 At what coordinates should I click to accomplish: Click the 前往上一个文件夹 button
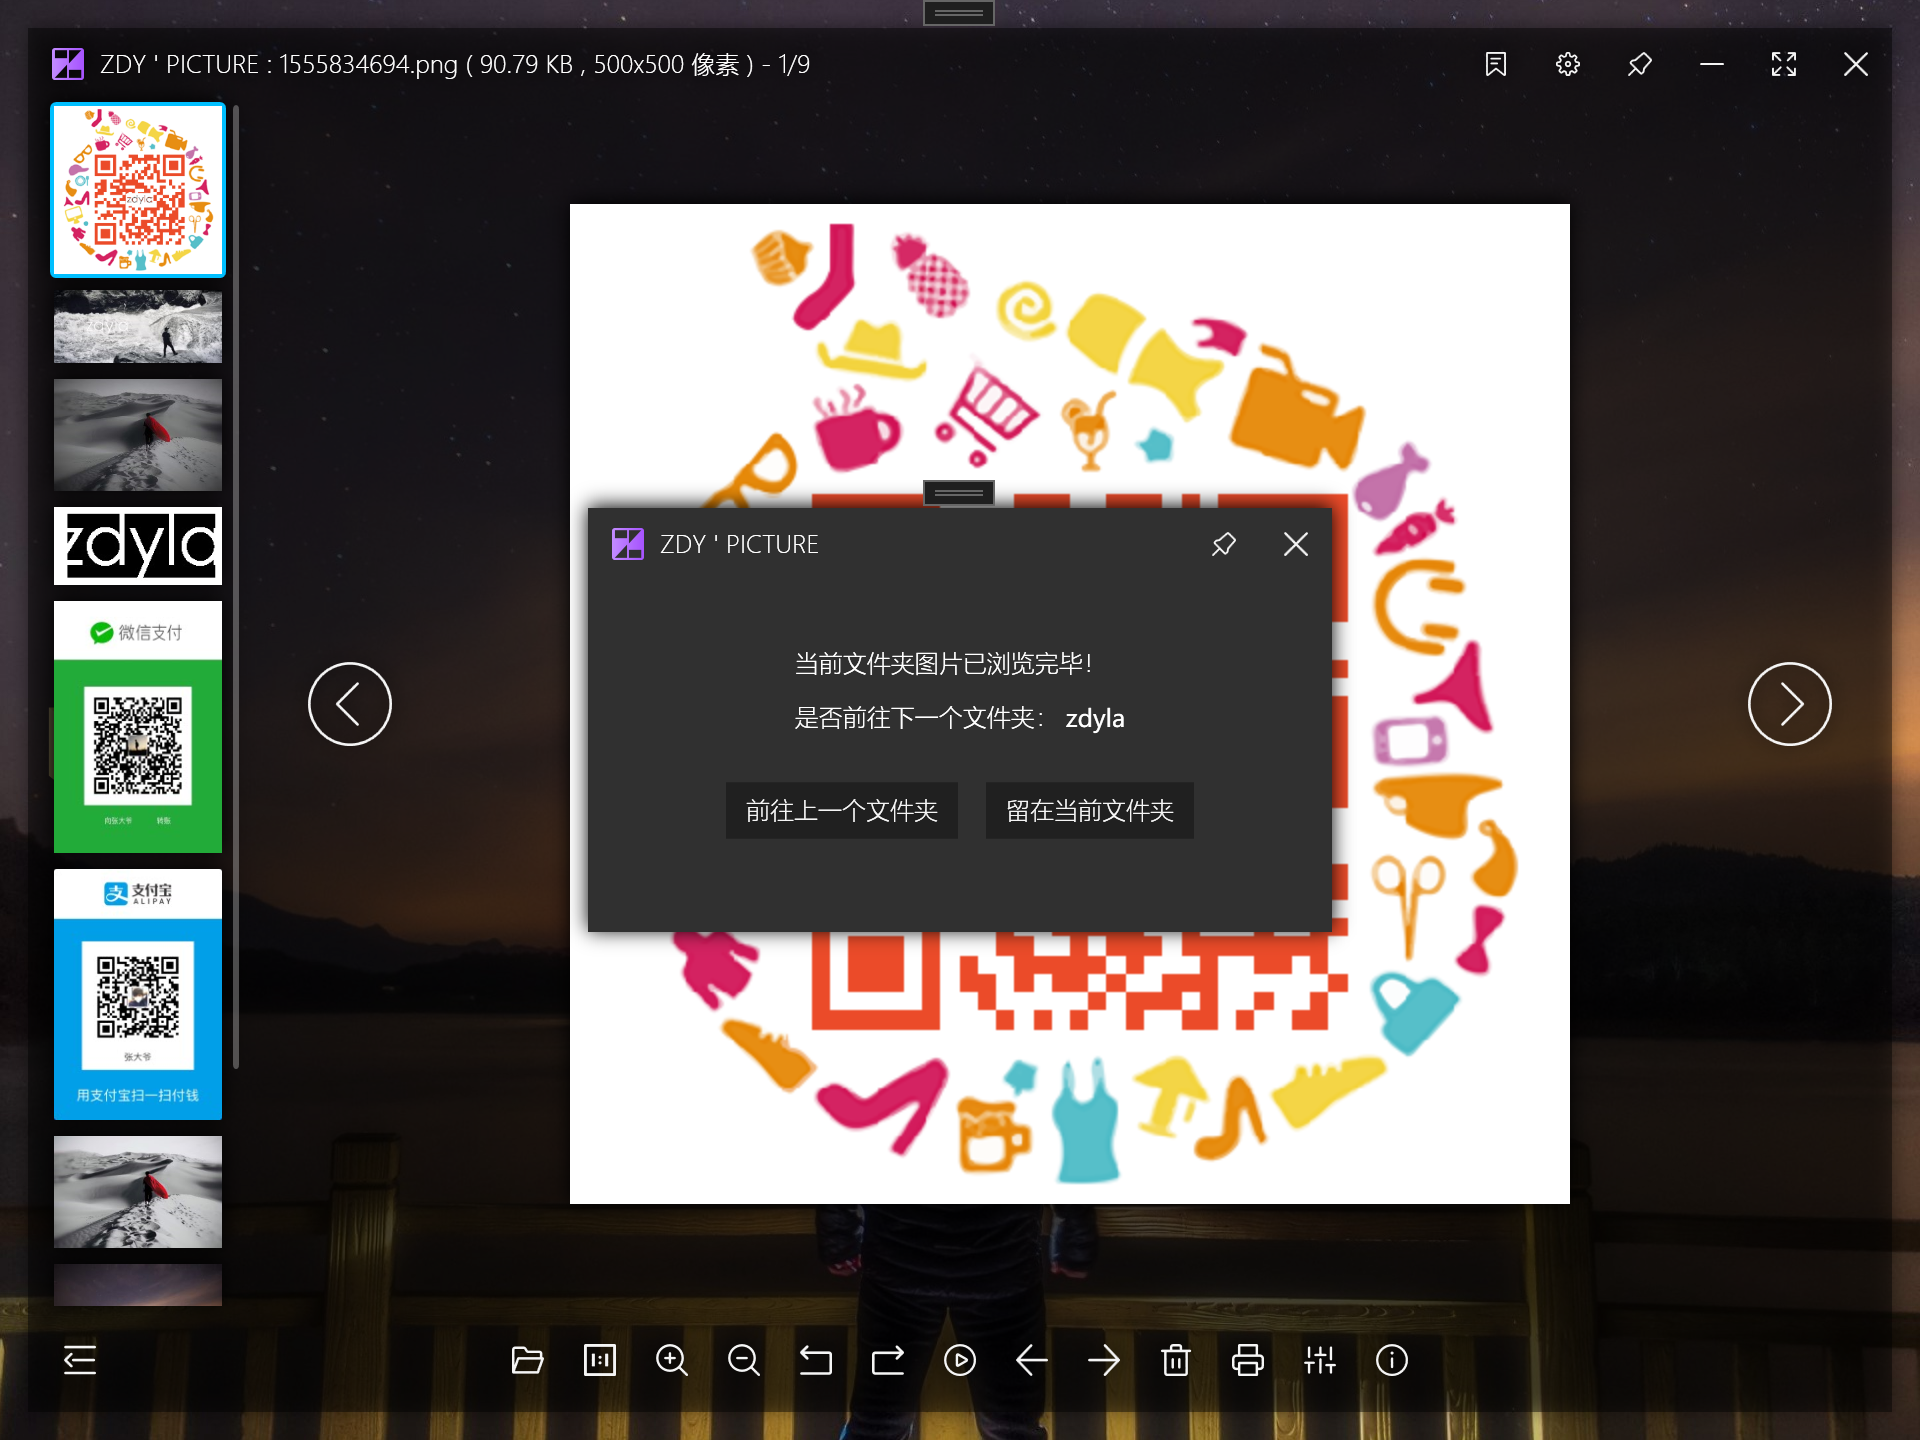click(x=842, y=810)
